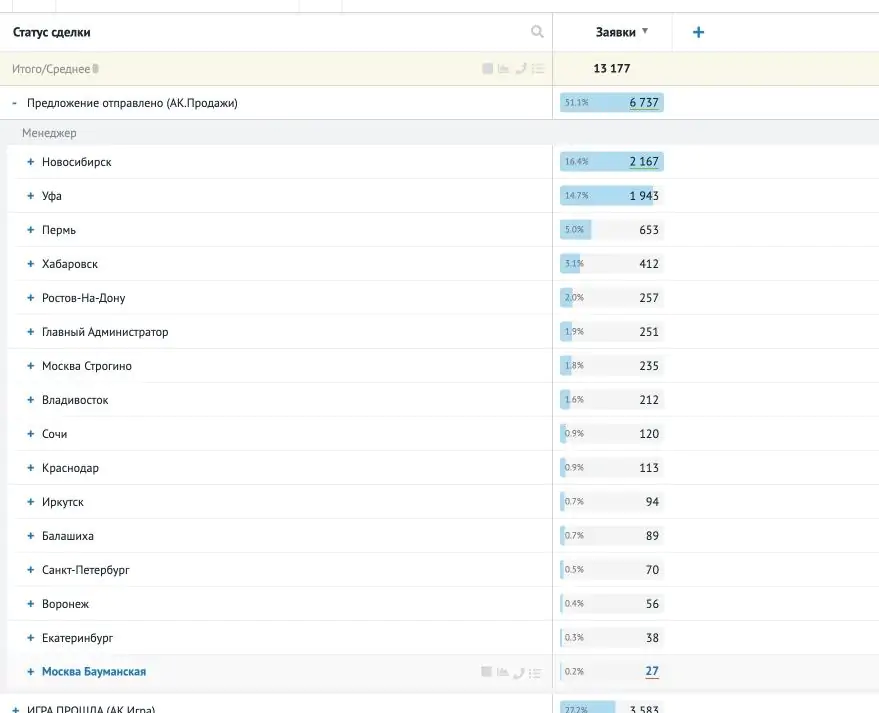879x713 pixels.
Task: Expand the Иркутск row
Action: point(31,502)
